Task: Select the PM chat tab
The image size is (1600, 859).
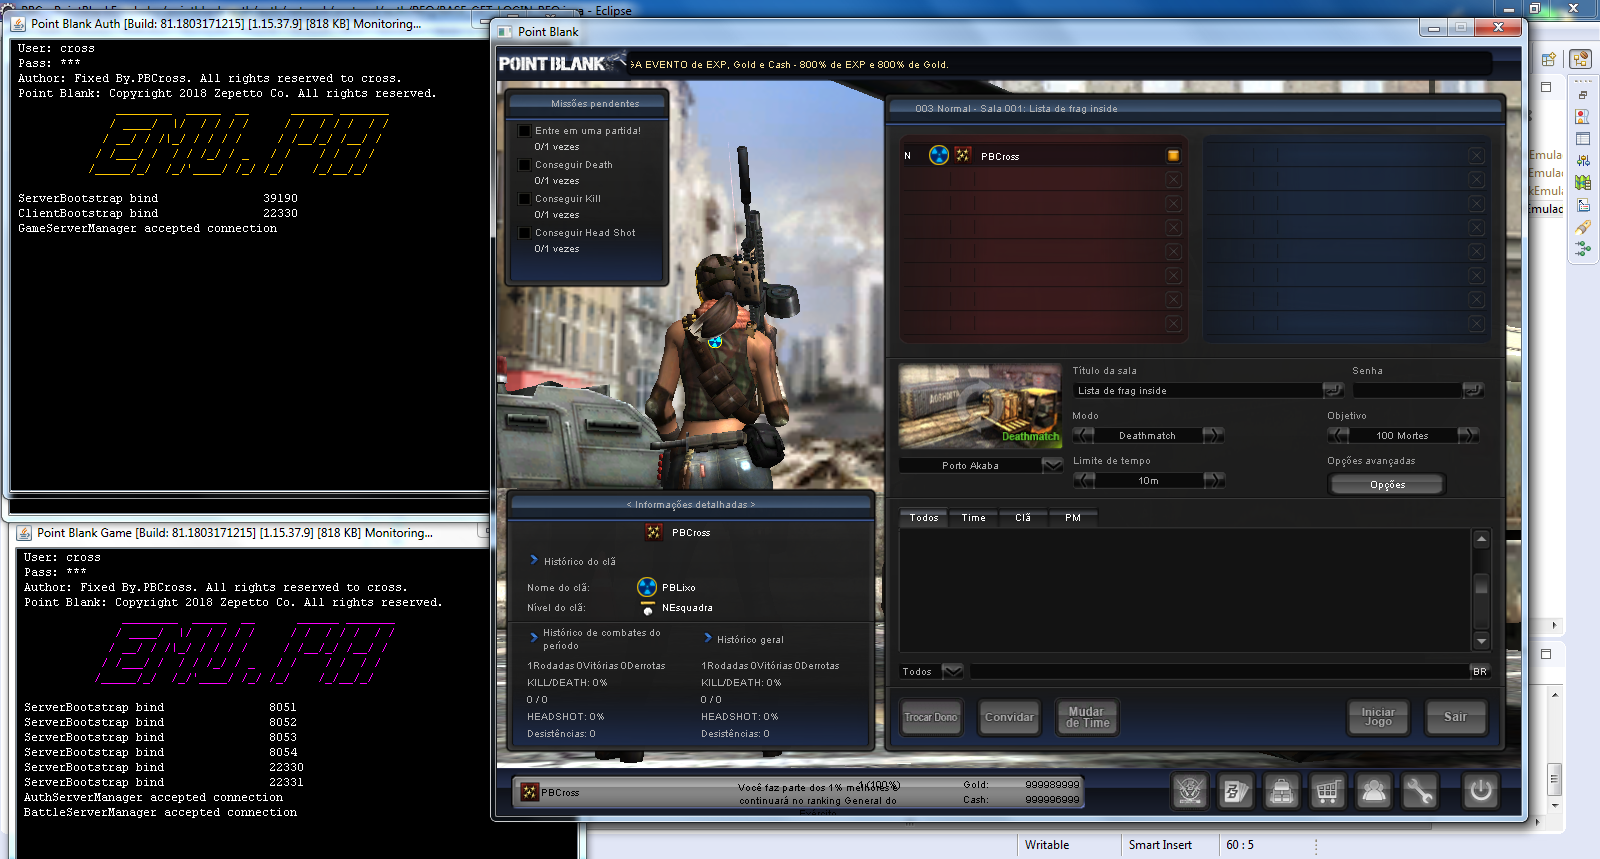Action: 1073,517
